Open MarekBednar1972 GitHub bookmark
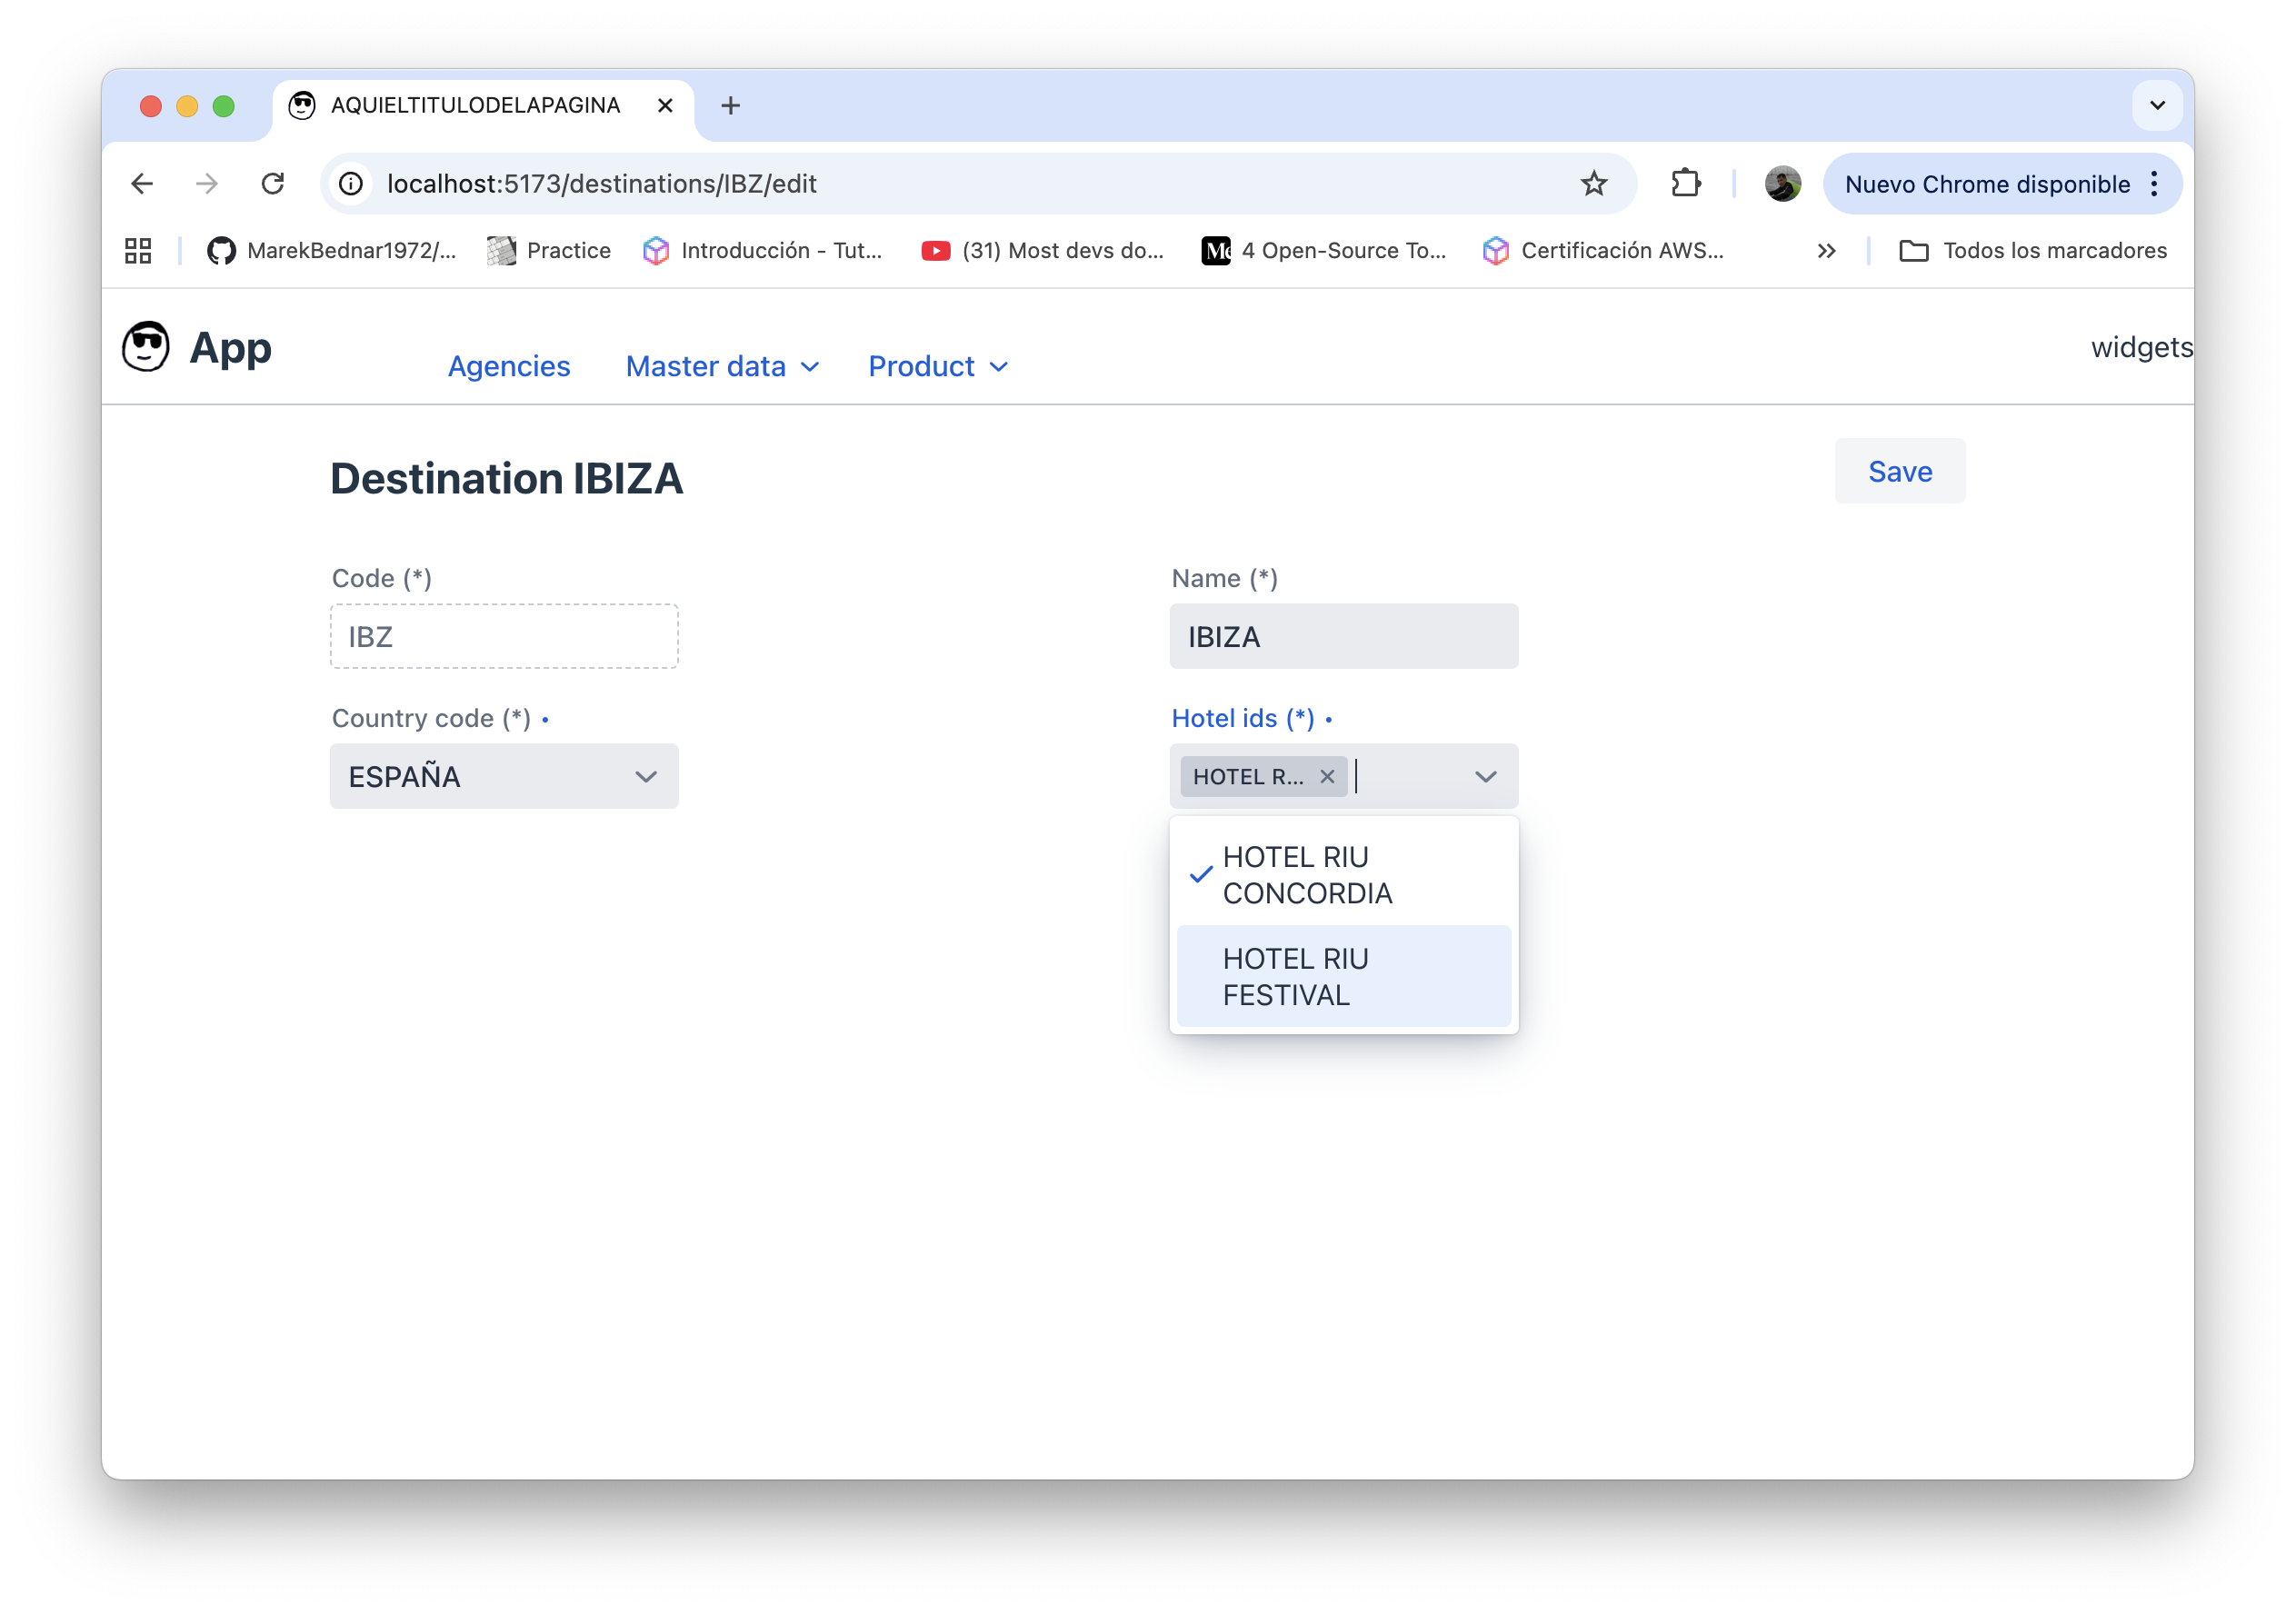This screenshot has height=1614, width=2296. click(x=331, y=251)
